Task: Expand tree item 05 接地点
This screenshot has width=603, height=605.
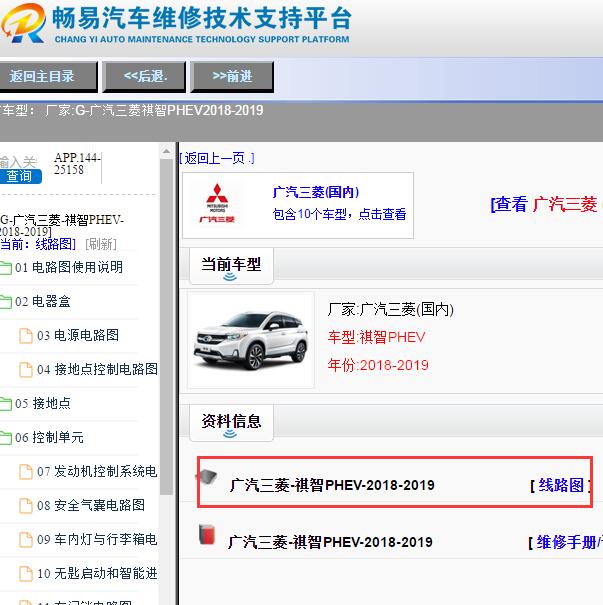Action: coord(43,404)
